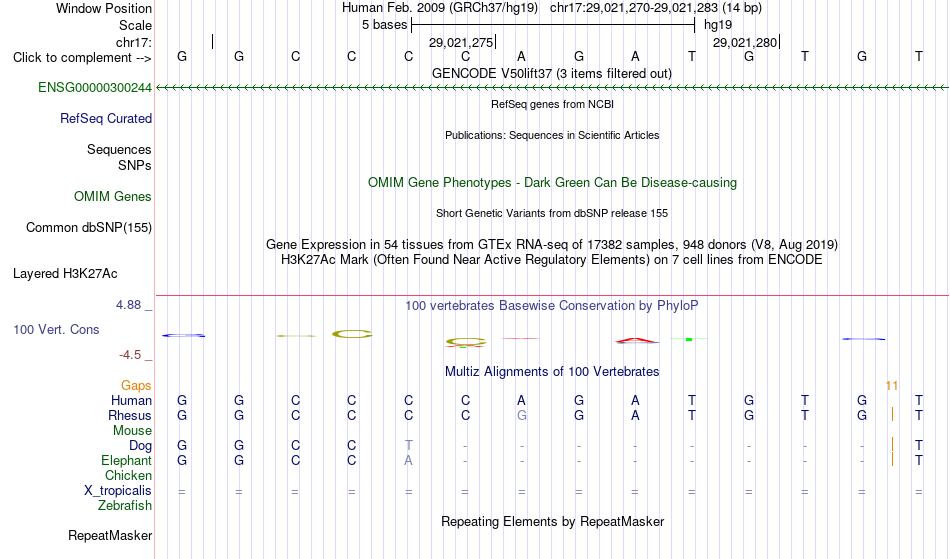Image resolution: width=950 pixels, height=559 pixels.
Task: Click the Human species row label
Action: [x=131, y=401]
